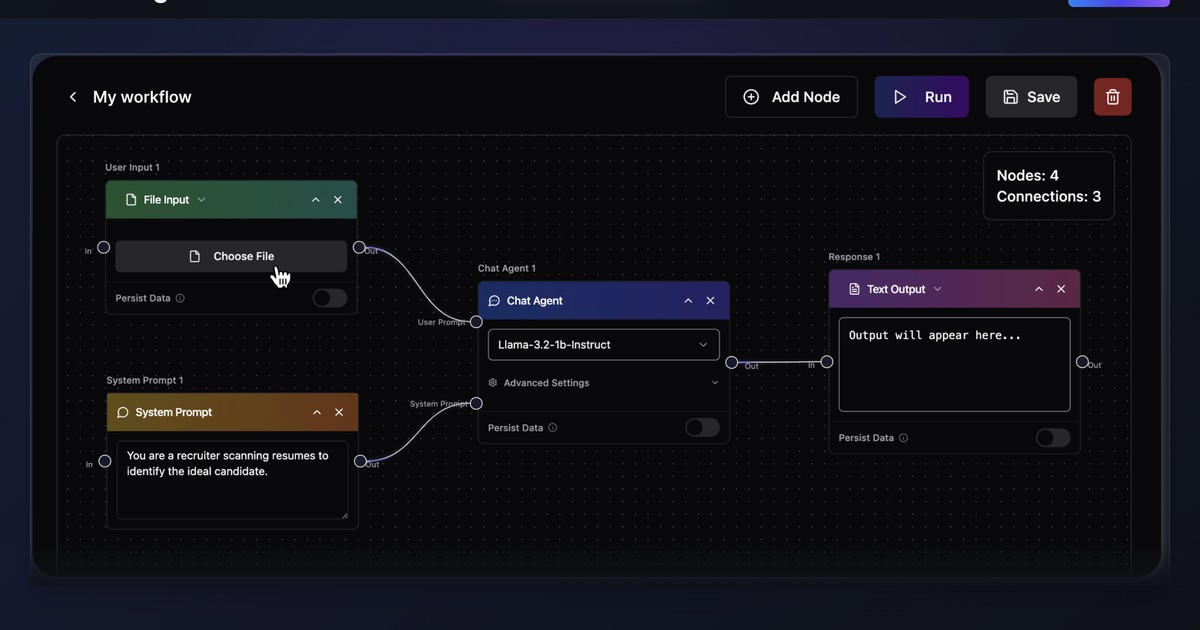Open the File Input node type dropdown
The width and height of the screenshot is (1200, 630).
pos(201,200)
